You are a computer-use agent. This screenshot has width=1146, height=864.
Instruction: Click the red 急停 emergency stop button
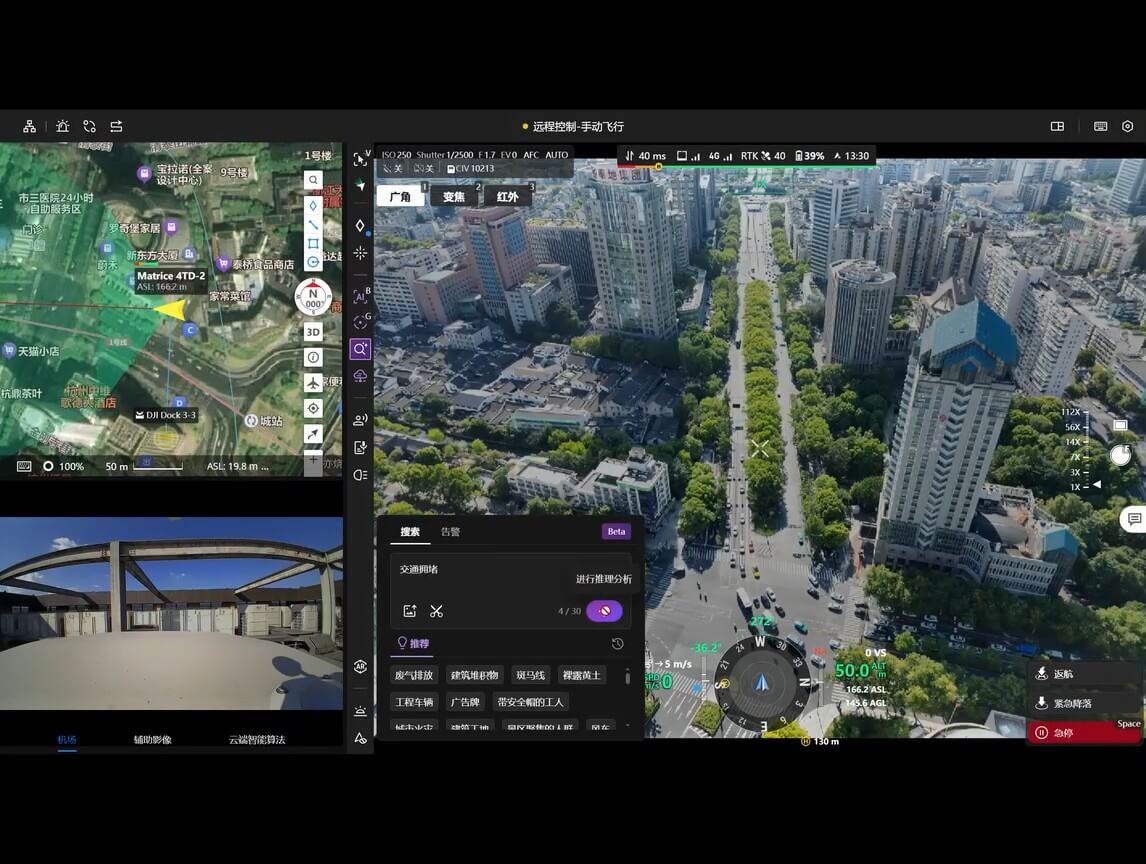tap(1083, 732)
